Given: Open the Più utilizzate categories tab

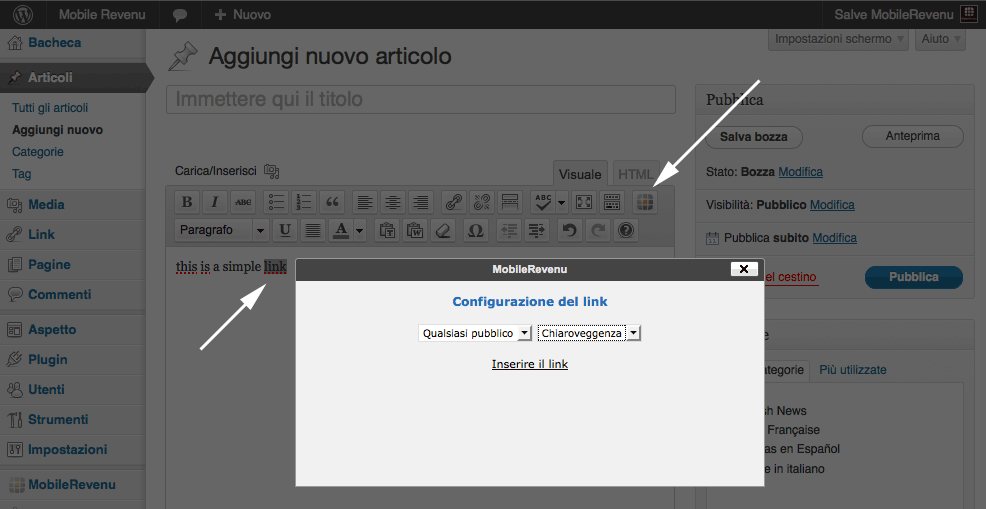Looking at the screenshot, I should click(853, 370).
